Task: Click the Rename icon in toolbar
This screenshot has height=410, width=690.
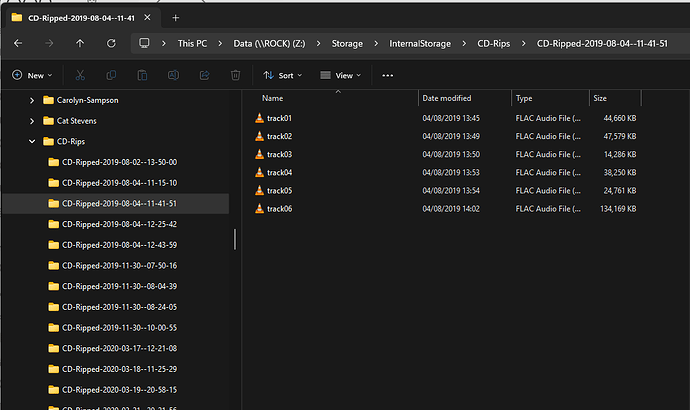Action: click(173, 75)
